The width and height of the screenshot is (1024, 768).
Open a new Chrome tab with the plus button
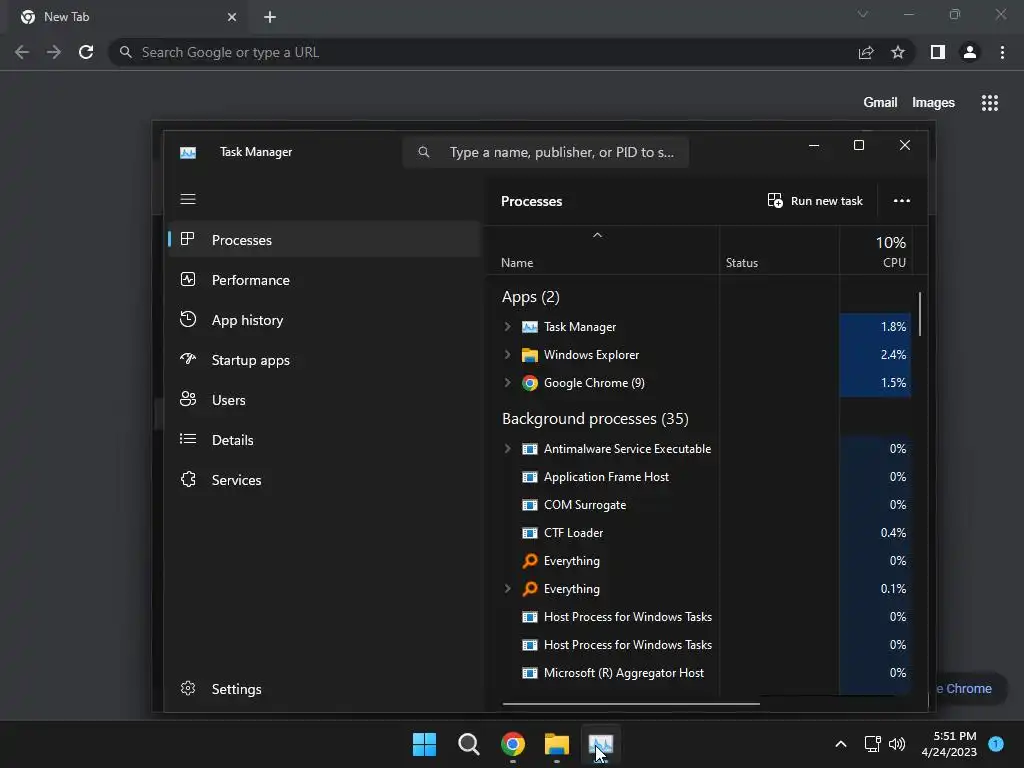click(270, 17)
